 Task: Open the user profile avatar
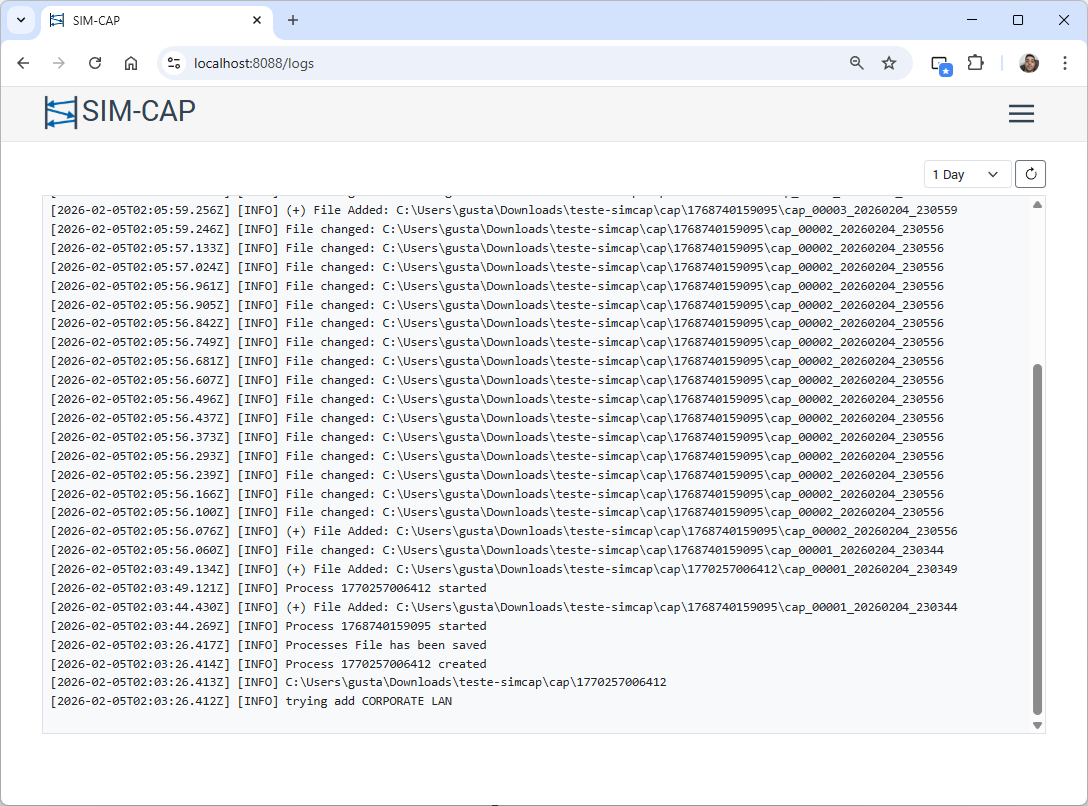1029,63
